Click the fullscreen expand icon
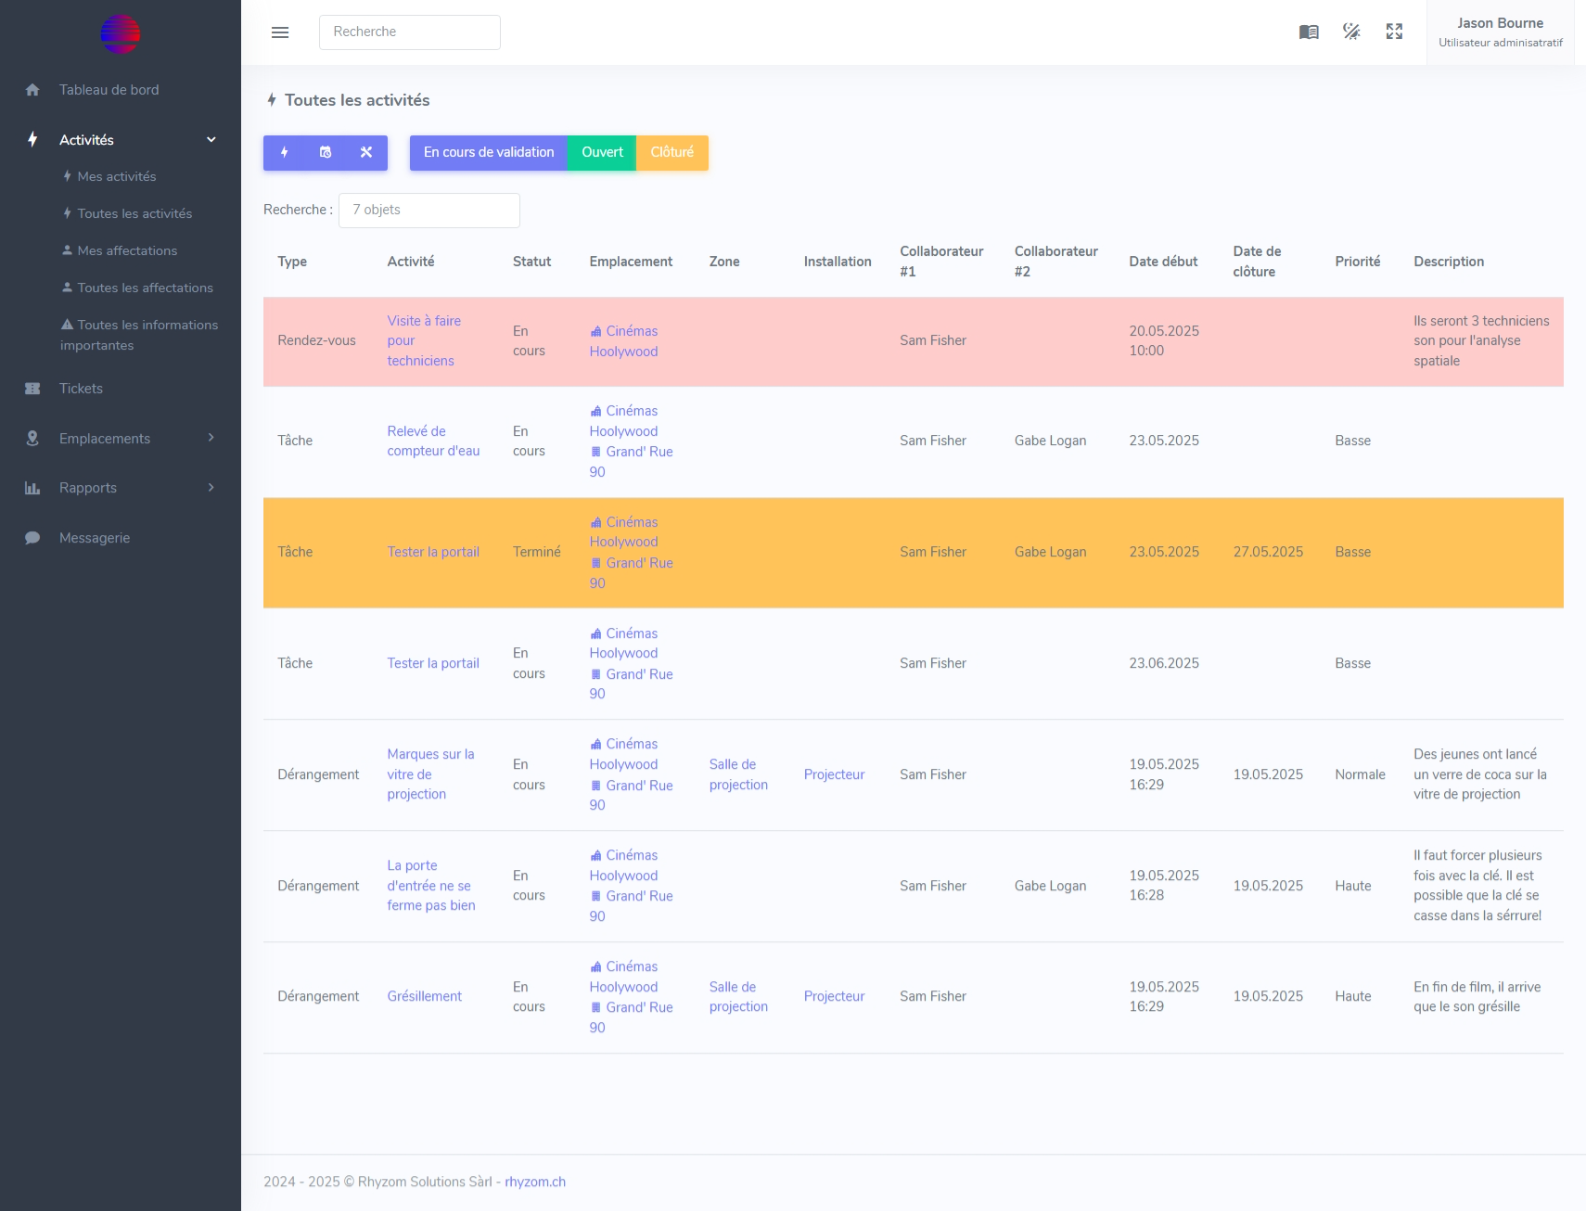 [x=1394, y=32]
